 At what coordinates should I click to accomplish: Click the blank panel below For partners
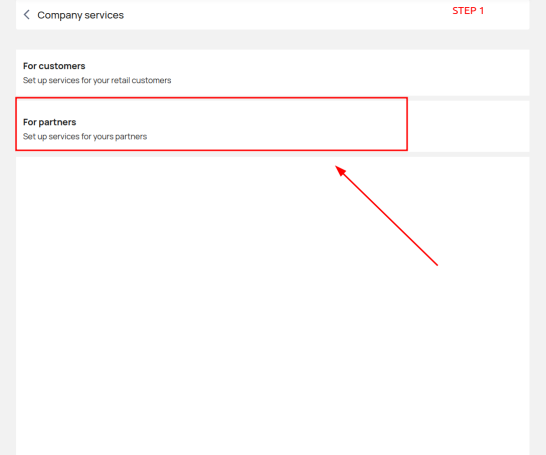coord(273,306)
